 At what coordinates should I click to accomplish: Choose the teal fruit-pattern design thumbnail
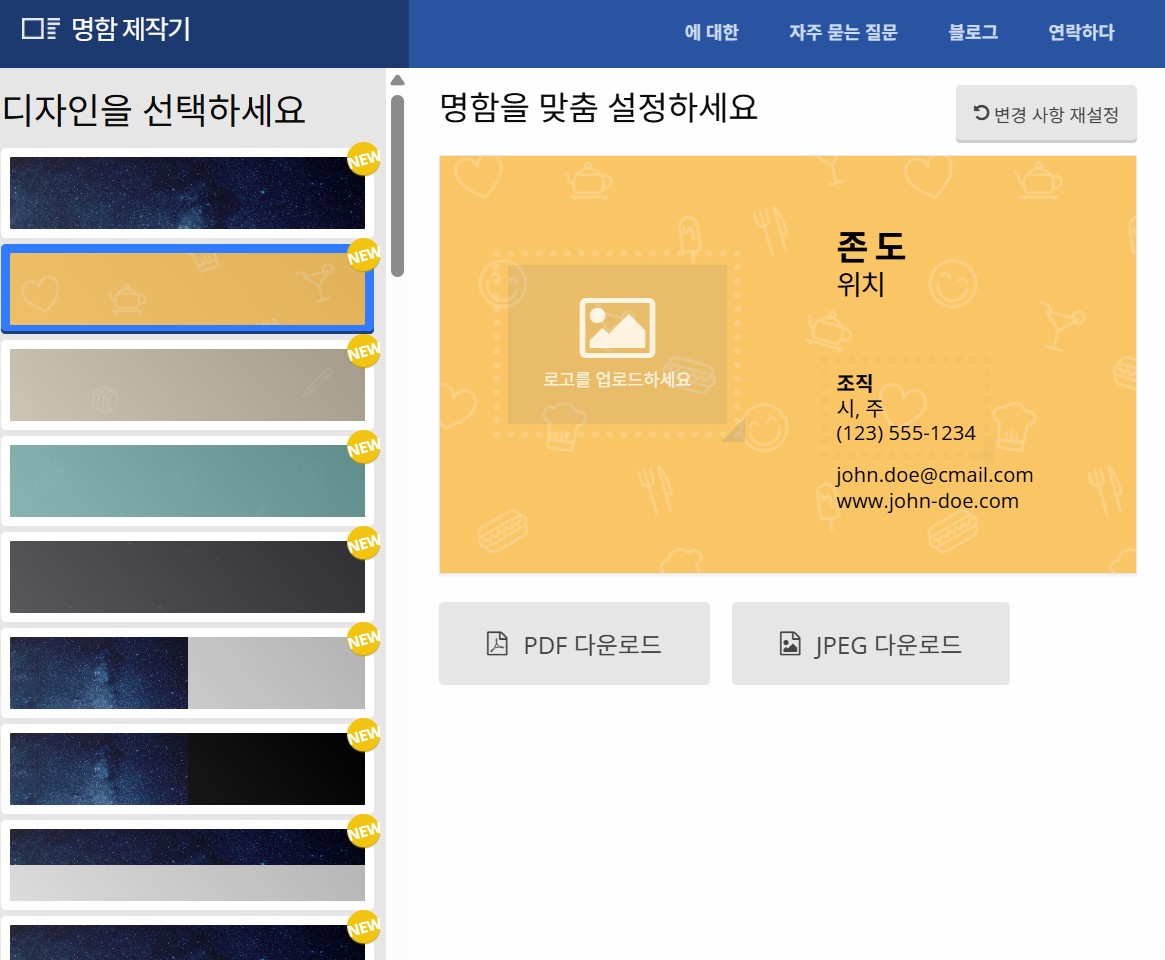(187, 481)
